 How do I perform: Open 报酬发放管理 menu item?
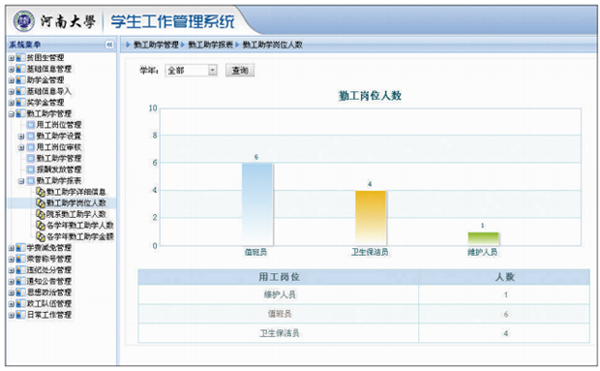tap(59, 169)
